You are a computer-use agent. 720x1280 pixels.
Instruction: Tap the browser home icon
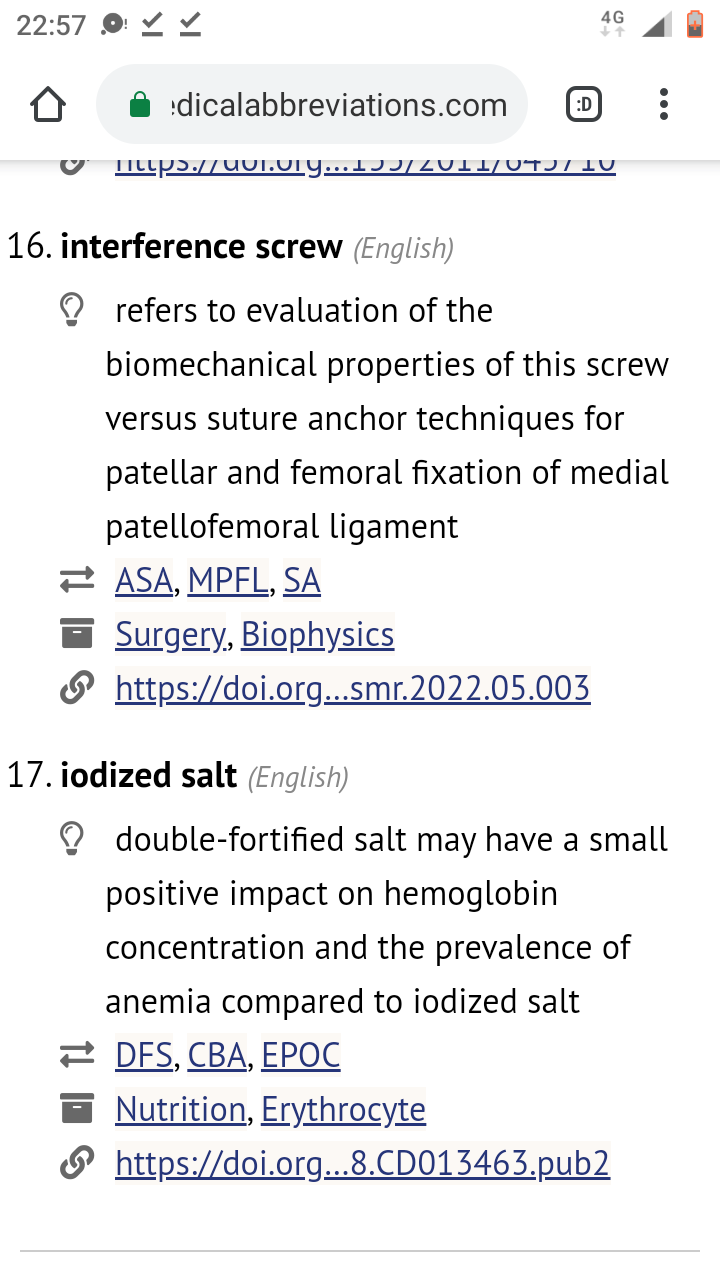click(x=48, y=104)
